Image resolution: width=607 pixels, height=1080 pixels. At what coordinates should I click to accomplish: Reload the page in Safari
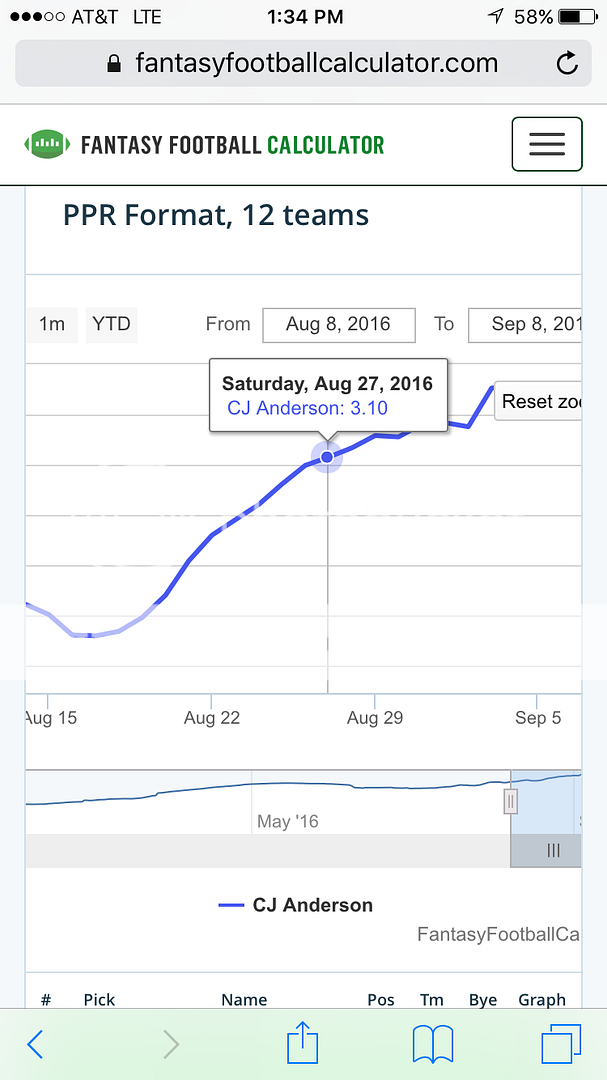[566, 65]
